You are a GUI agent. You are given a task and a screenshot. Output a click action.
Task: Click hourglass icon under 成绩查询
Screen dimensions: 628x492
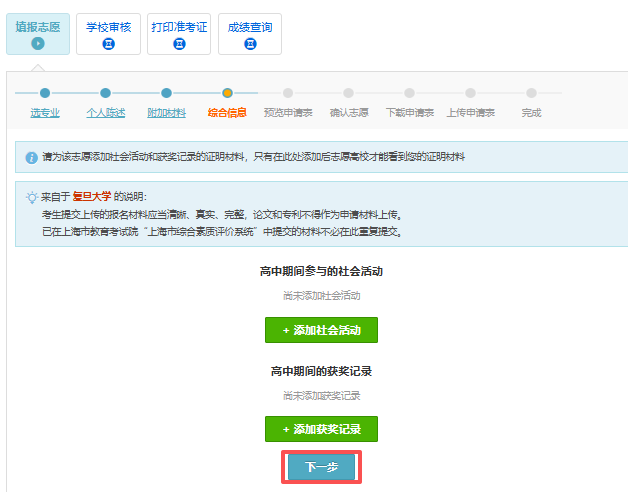click(250, 43)
